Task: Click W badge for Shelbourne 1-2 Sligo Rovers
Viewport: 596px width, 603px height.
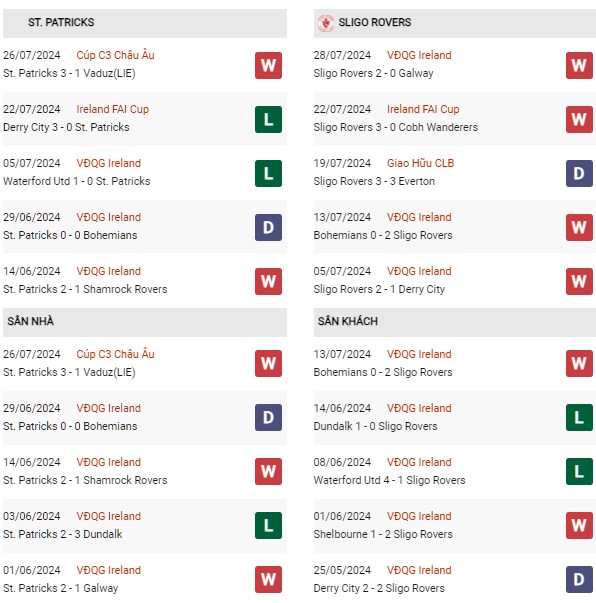Action: (579, 525)
